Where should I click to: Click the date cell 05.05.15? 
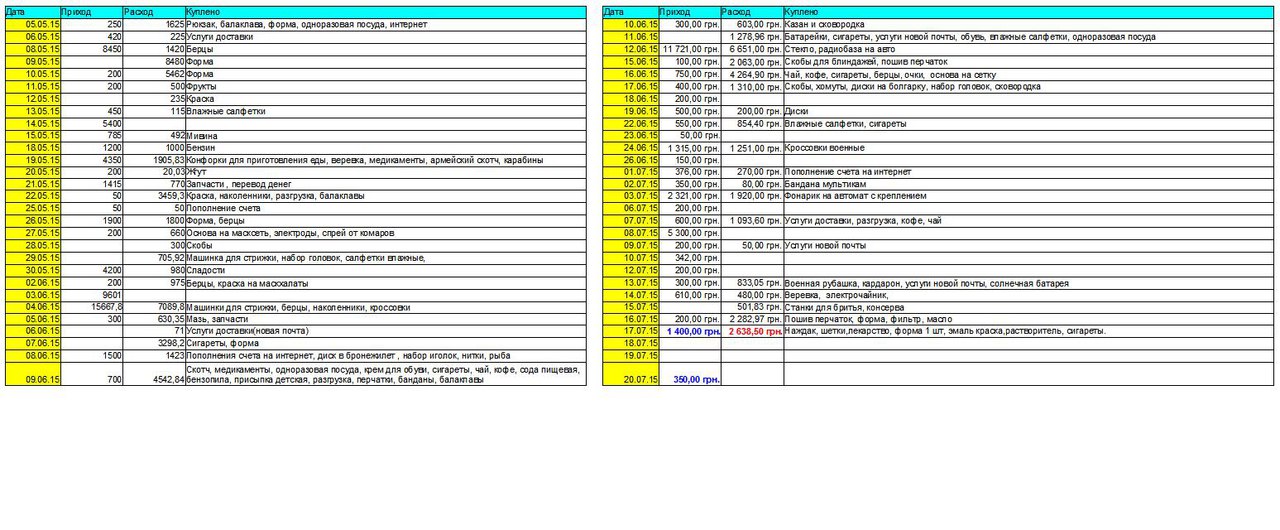point(32,24)
